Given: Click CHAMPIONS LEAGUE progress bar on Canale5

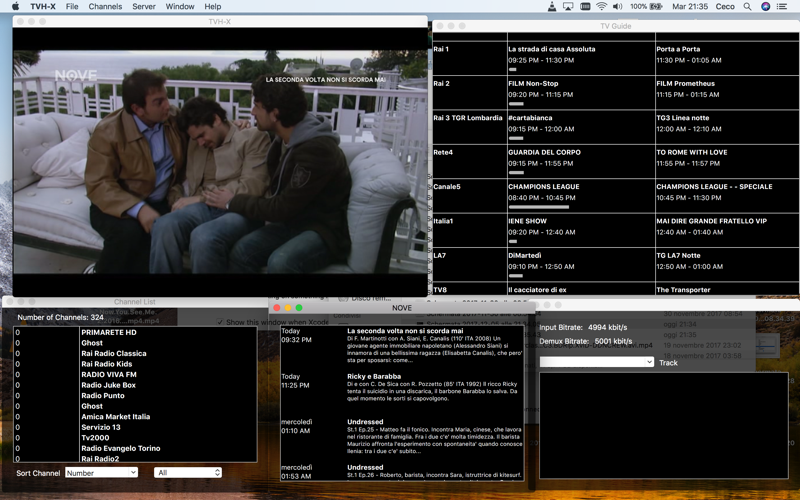Looking at the screenshot, I should tap(538, 207).
